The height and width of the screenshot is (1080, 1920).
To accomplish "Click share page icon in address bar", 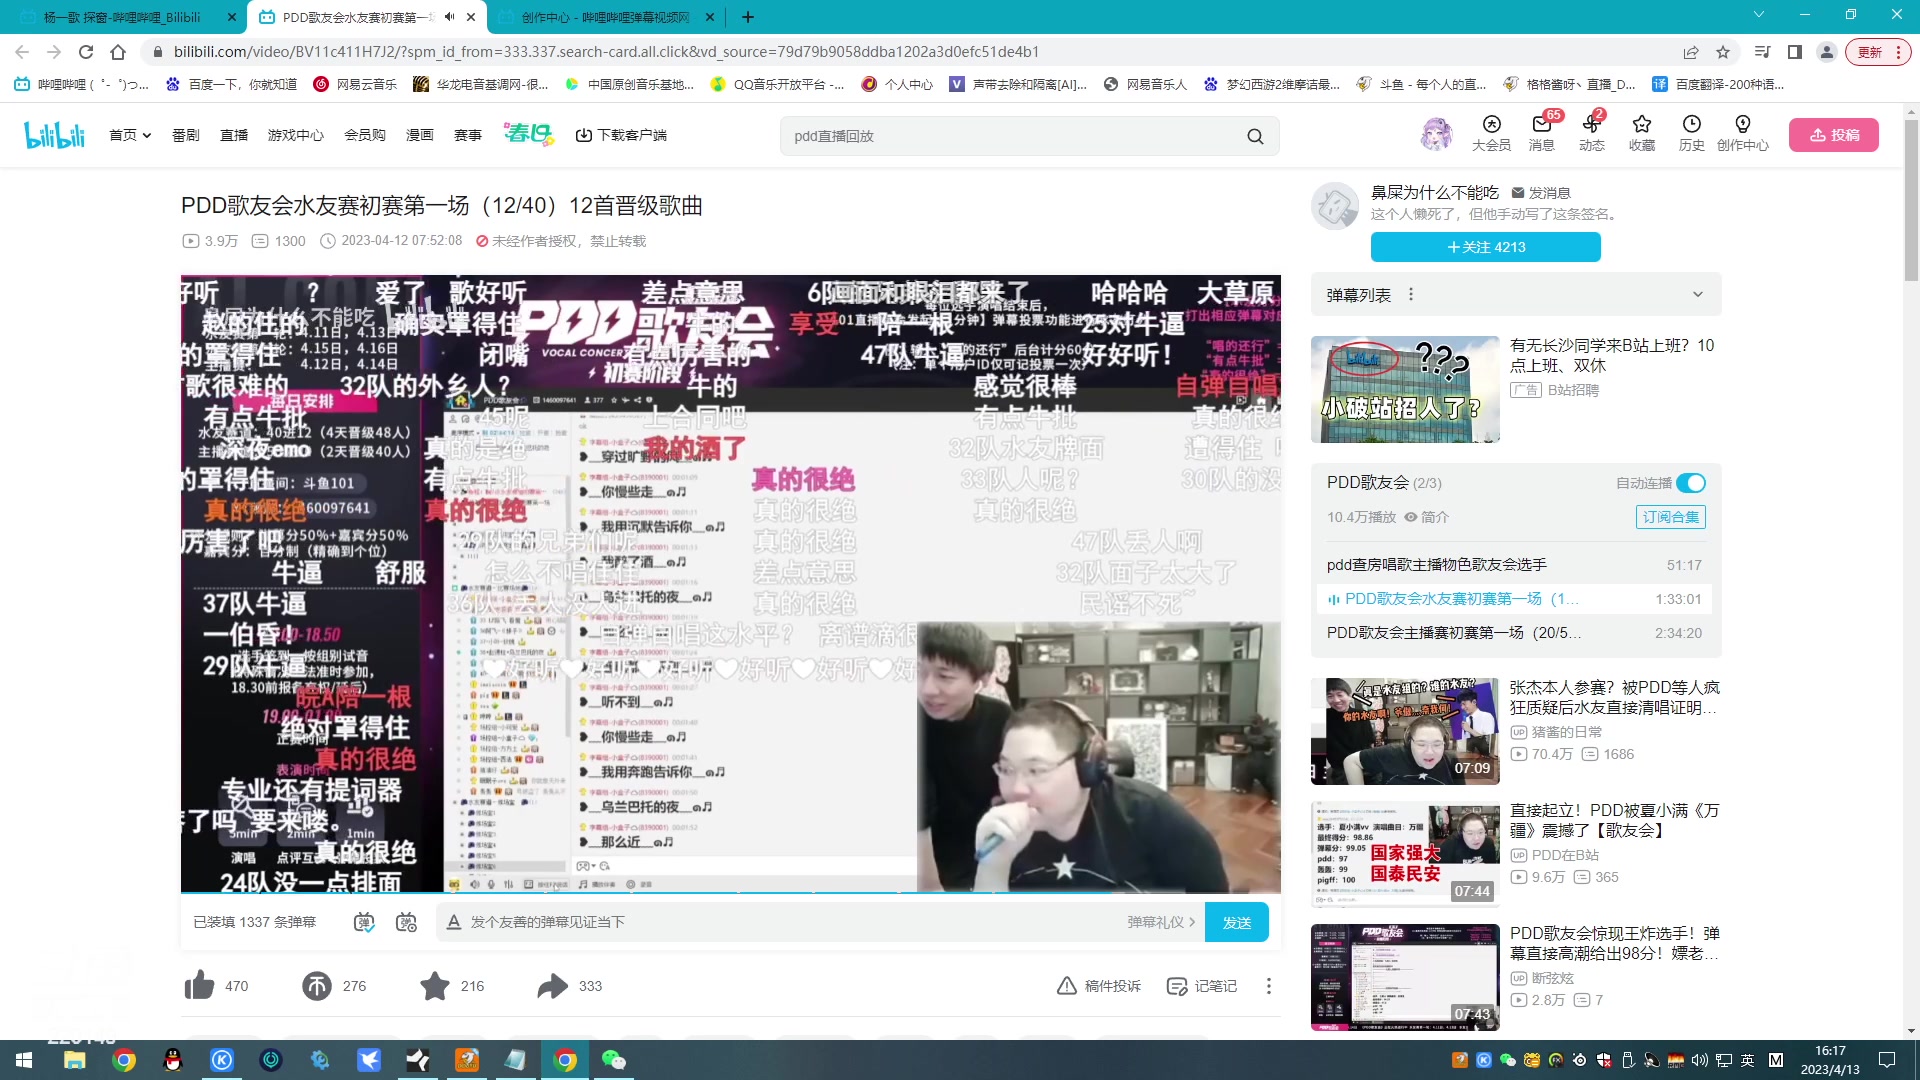I will tap(1691, 52).
